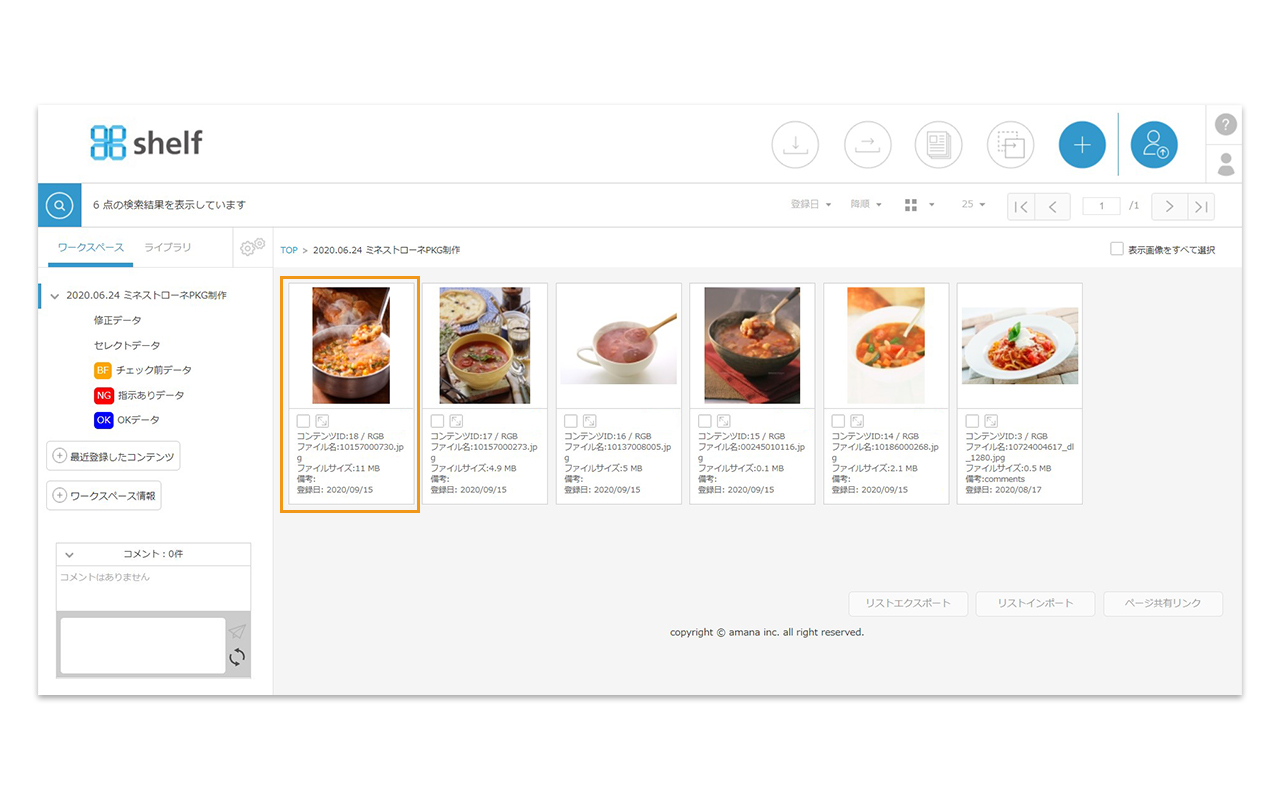Open the steaming pot soup thumbnail
The width and height of the screenshot is (1280, 800).
351,345
